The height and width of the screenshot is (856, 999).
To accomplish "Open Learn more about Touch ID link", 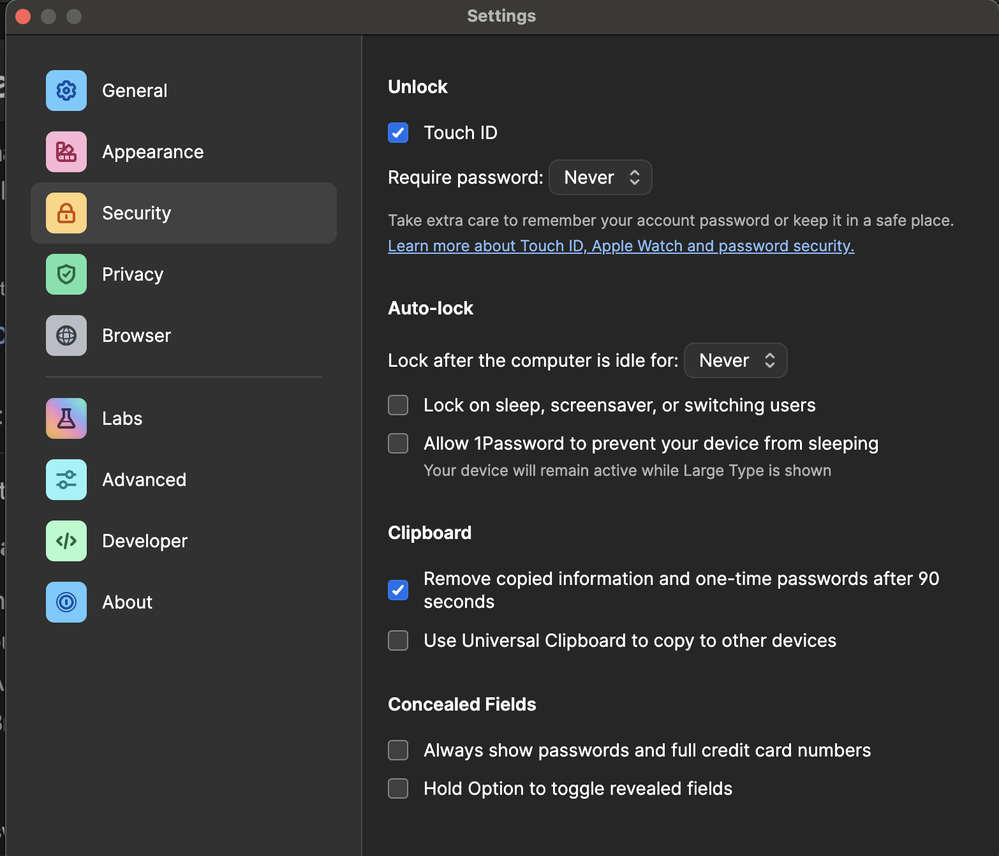I will [x=620, y=246].
